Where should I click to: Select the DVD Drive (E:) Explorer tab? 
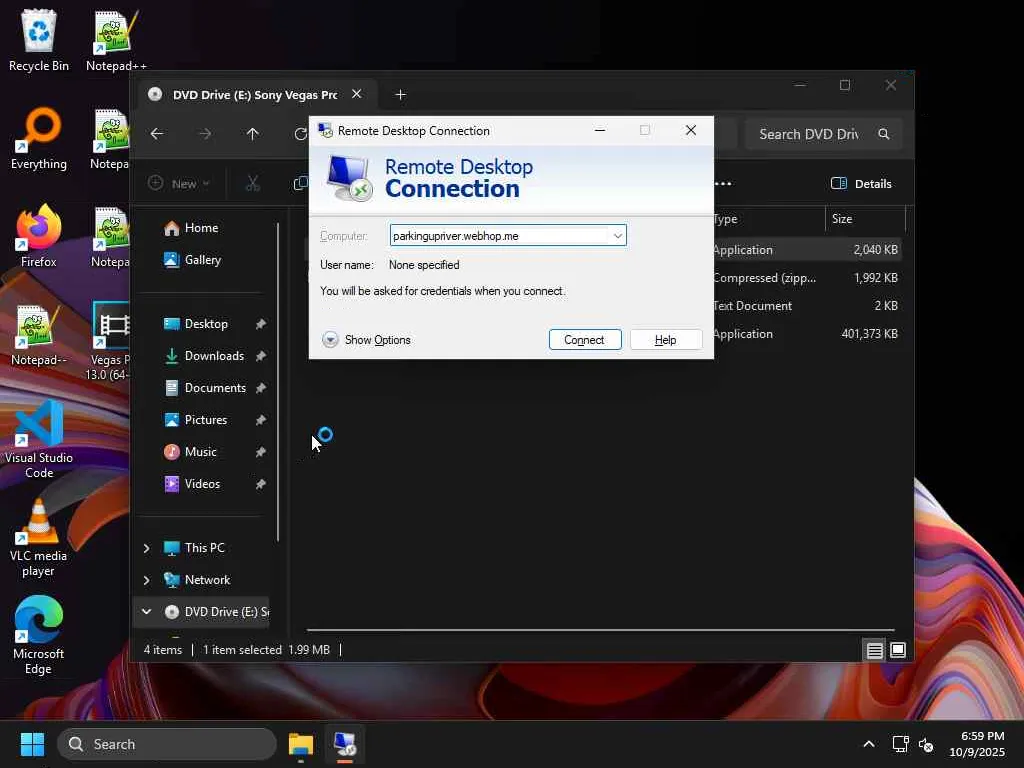point(255,95)
